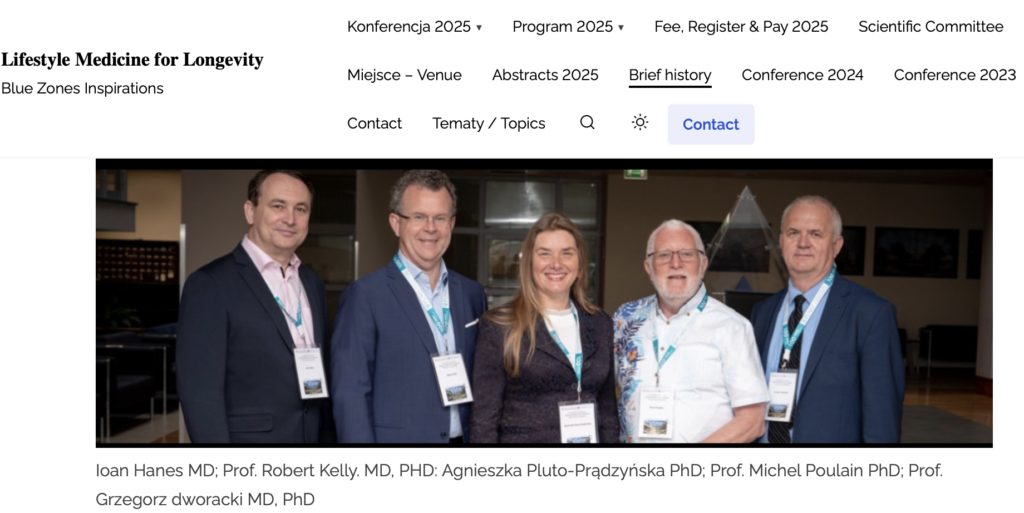Open Tematy / Topics page

coord(488,123)
